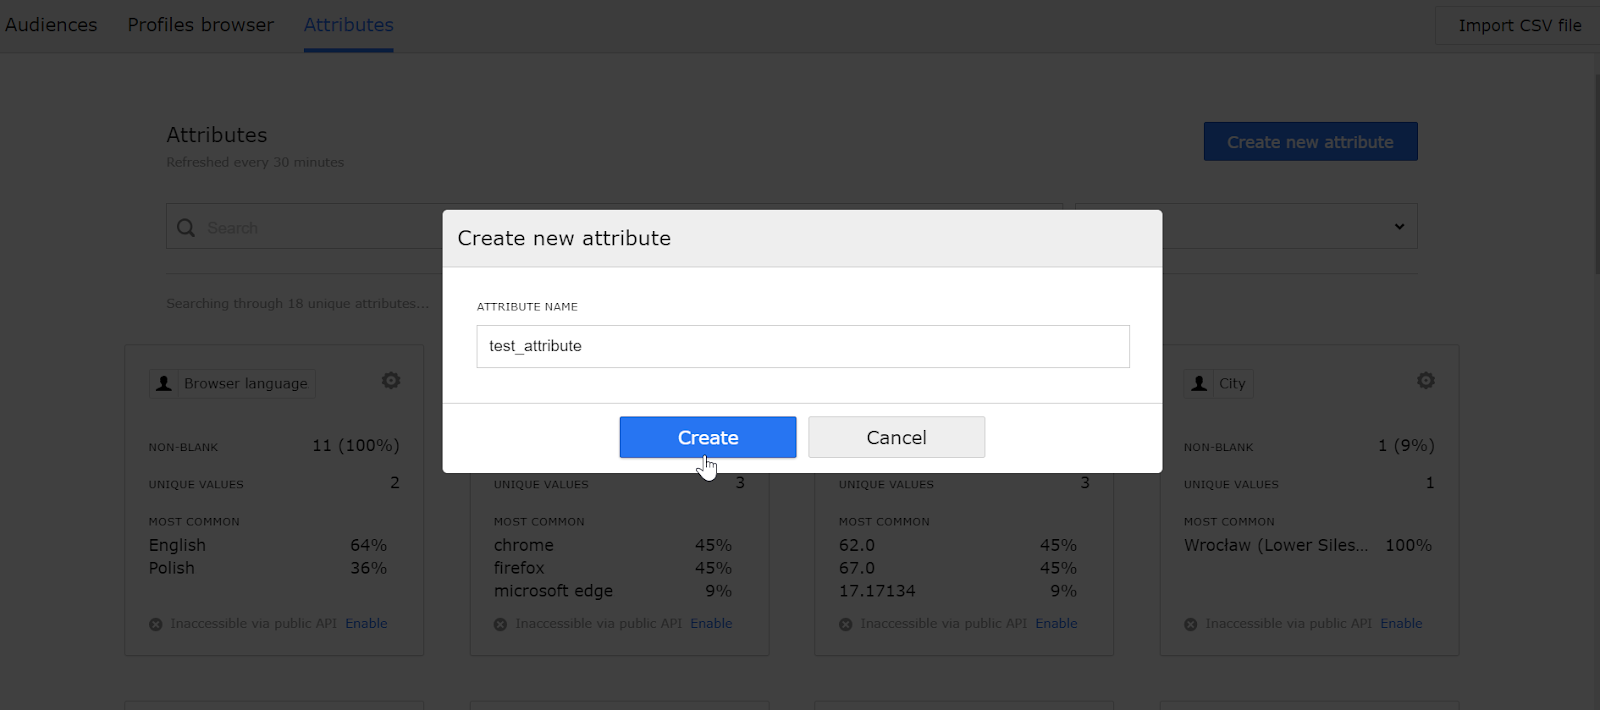Cancel the new attribute dialog

click(x=896, y=437)
